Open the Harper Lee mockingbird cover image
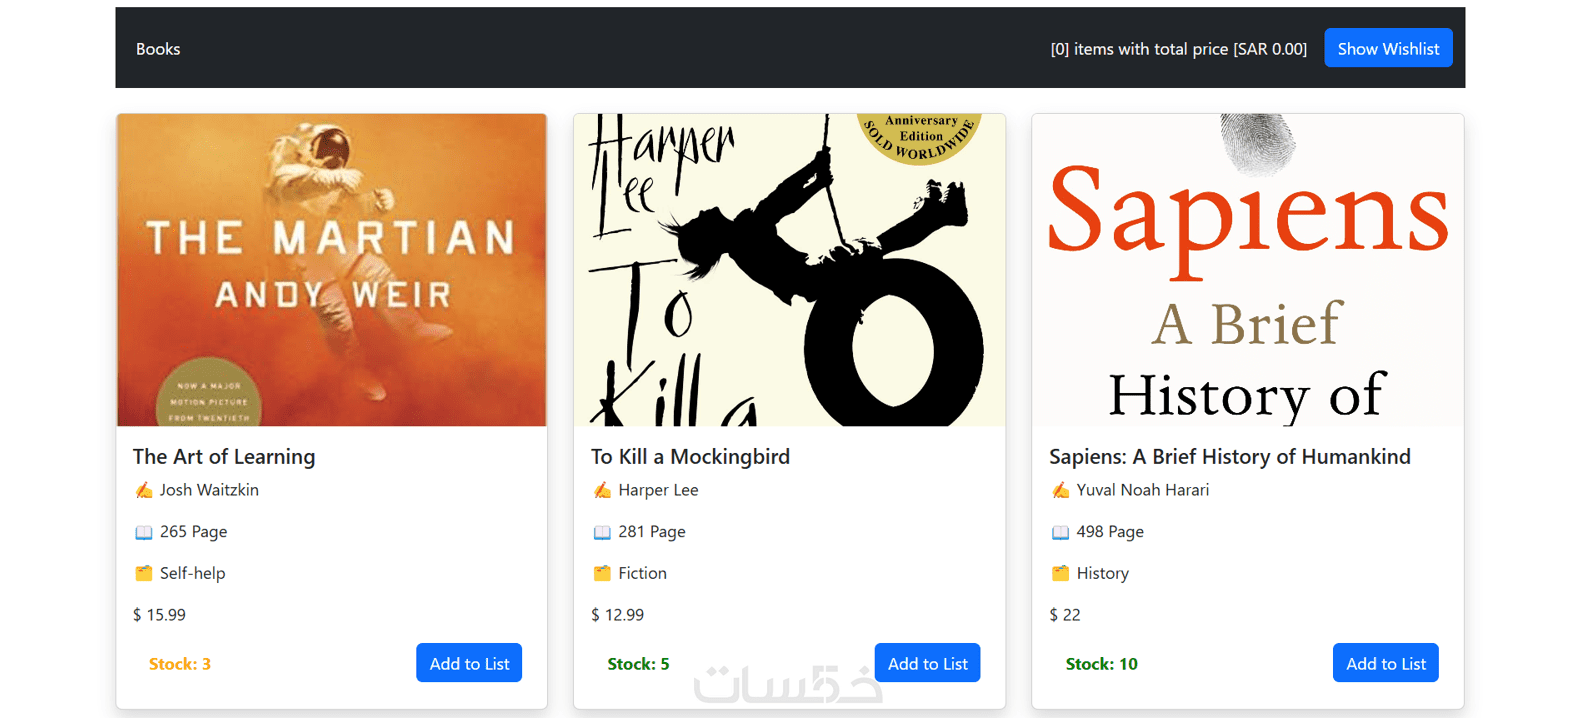This screenshot has width=1577, height=718. tap(790, 270)
